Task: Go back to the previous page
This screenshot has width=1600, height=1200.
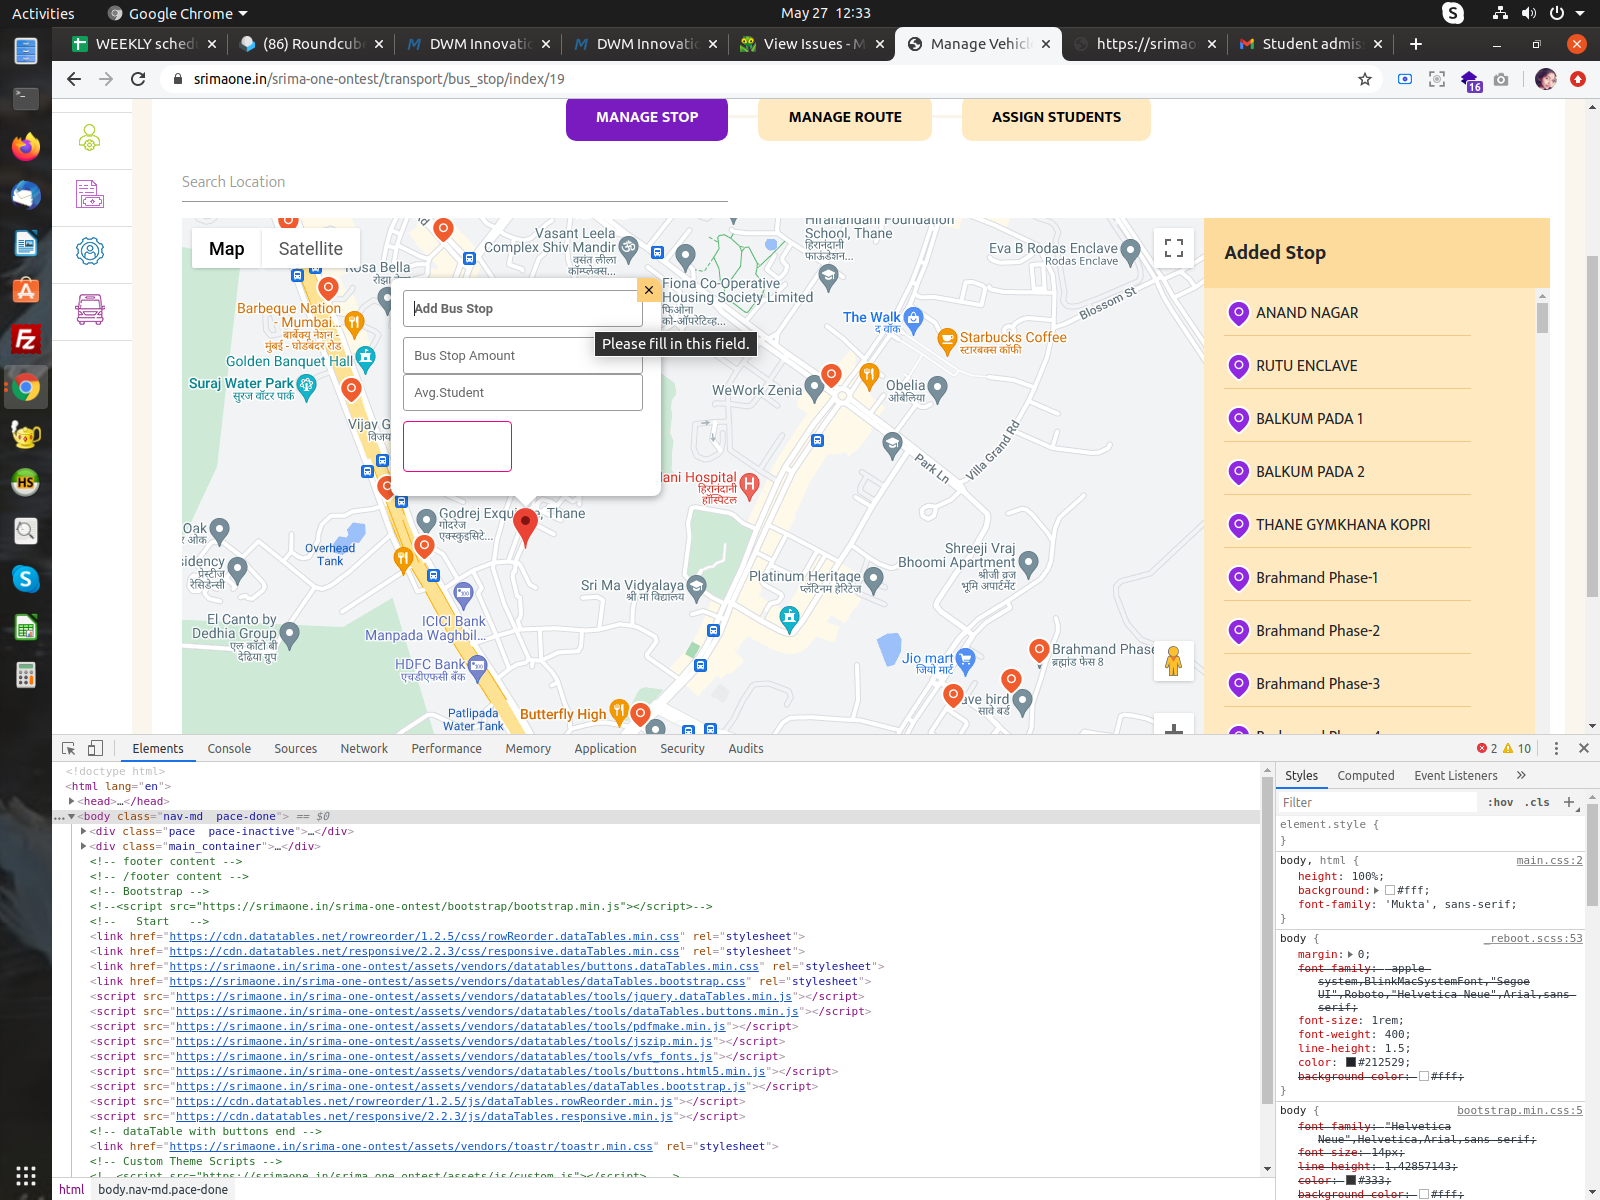Action: click(x=73, y=79)
